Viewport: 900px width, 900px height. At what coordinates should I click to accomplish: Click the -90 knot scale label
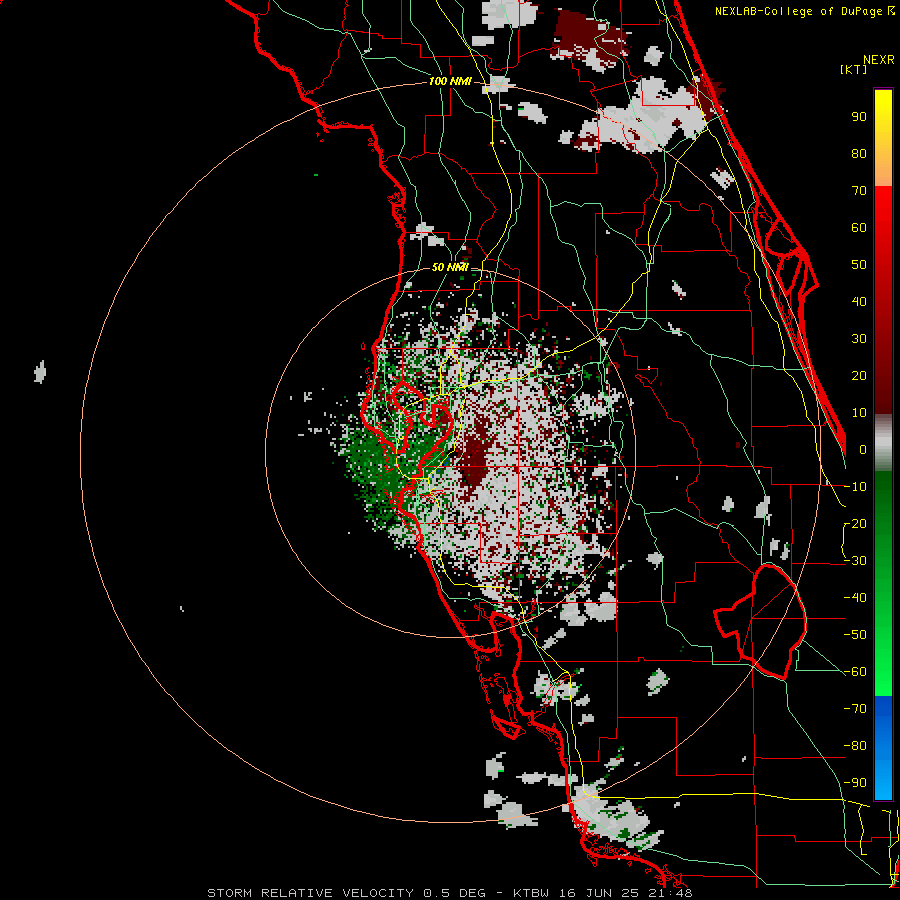[x=855, y=782]
